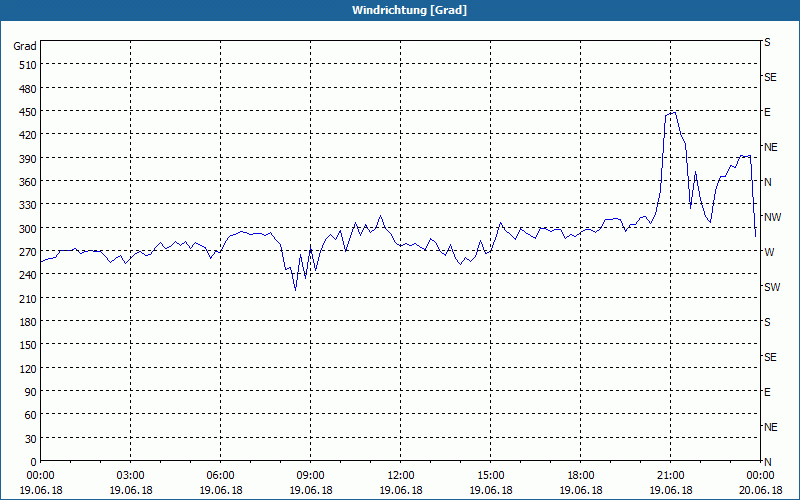This screenshot has height=500, width=800.
Task: Select the Grad axis unit label
Action: [25, 46]
